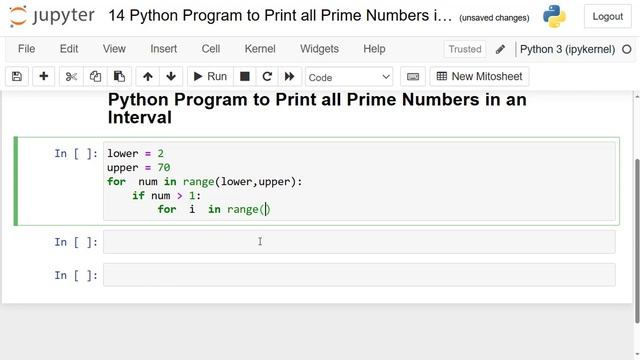Click the notebook vertical scrollbar
640x360 pixels.
point(637,241)
